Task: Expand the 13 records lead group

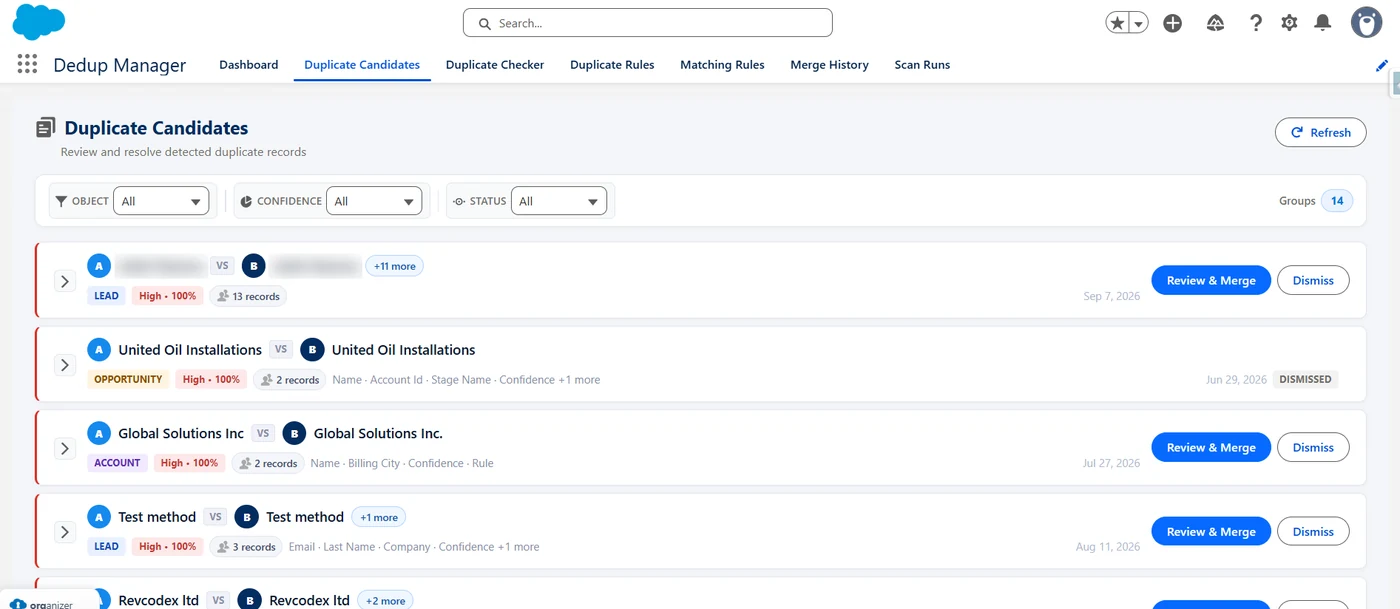Action: (x=65, y=281)
